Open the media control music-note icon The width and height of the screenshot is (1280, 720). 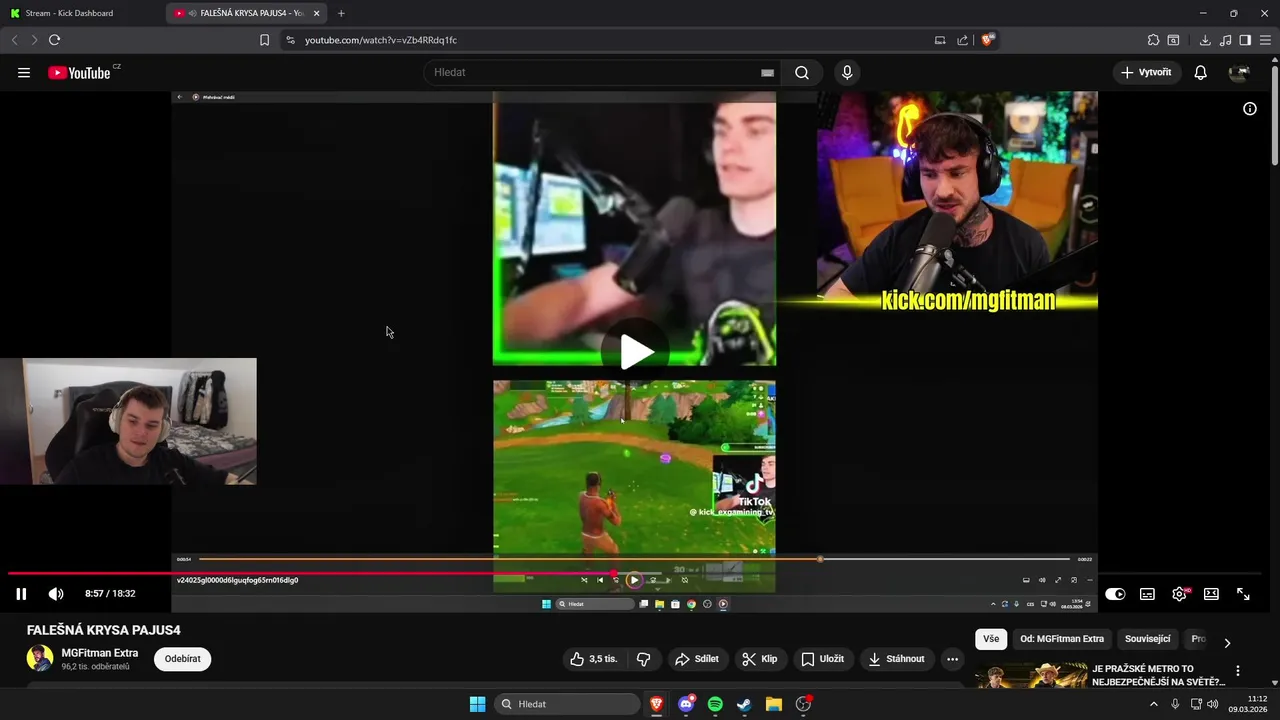pos(1225,40)
